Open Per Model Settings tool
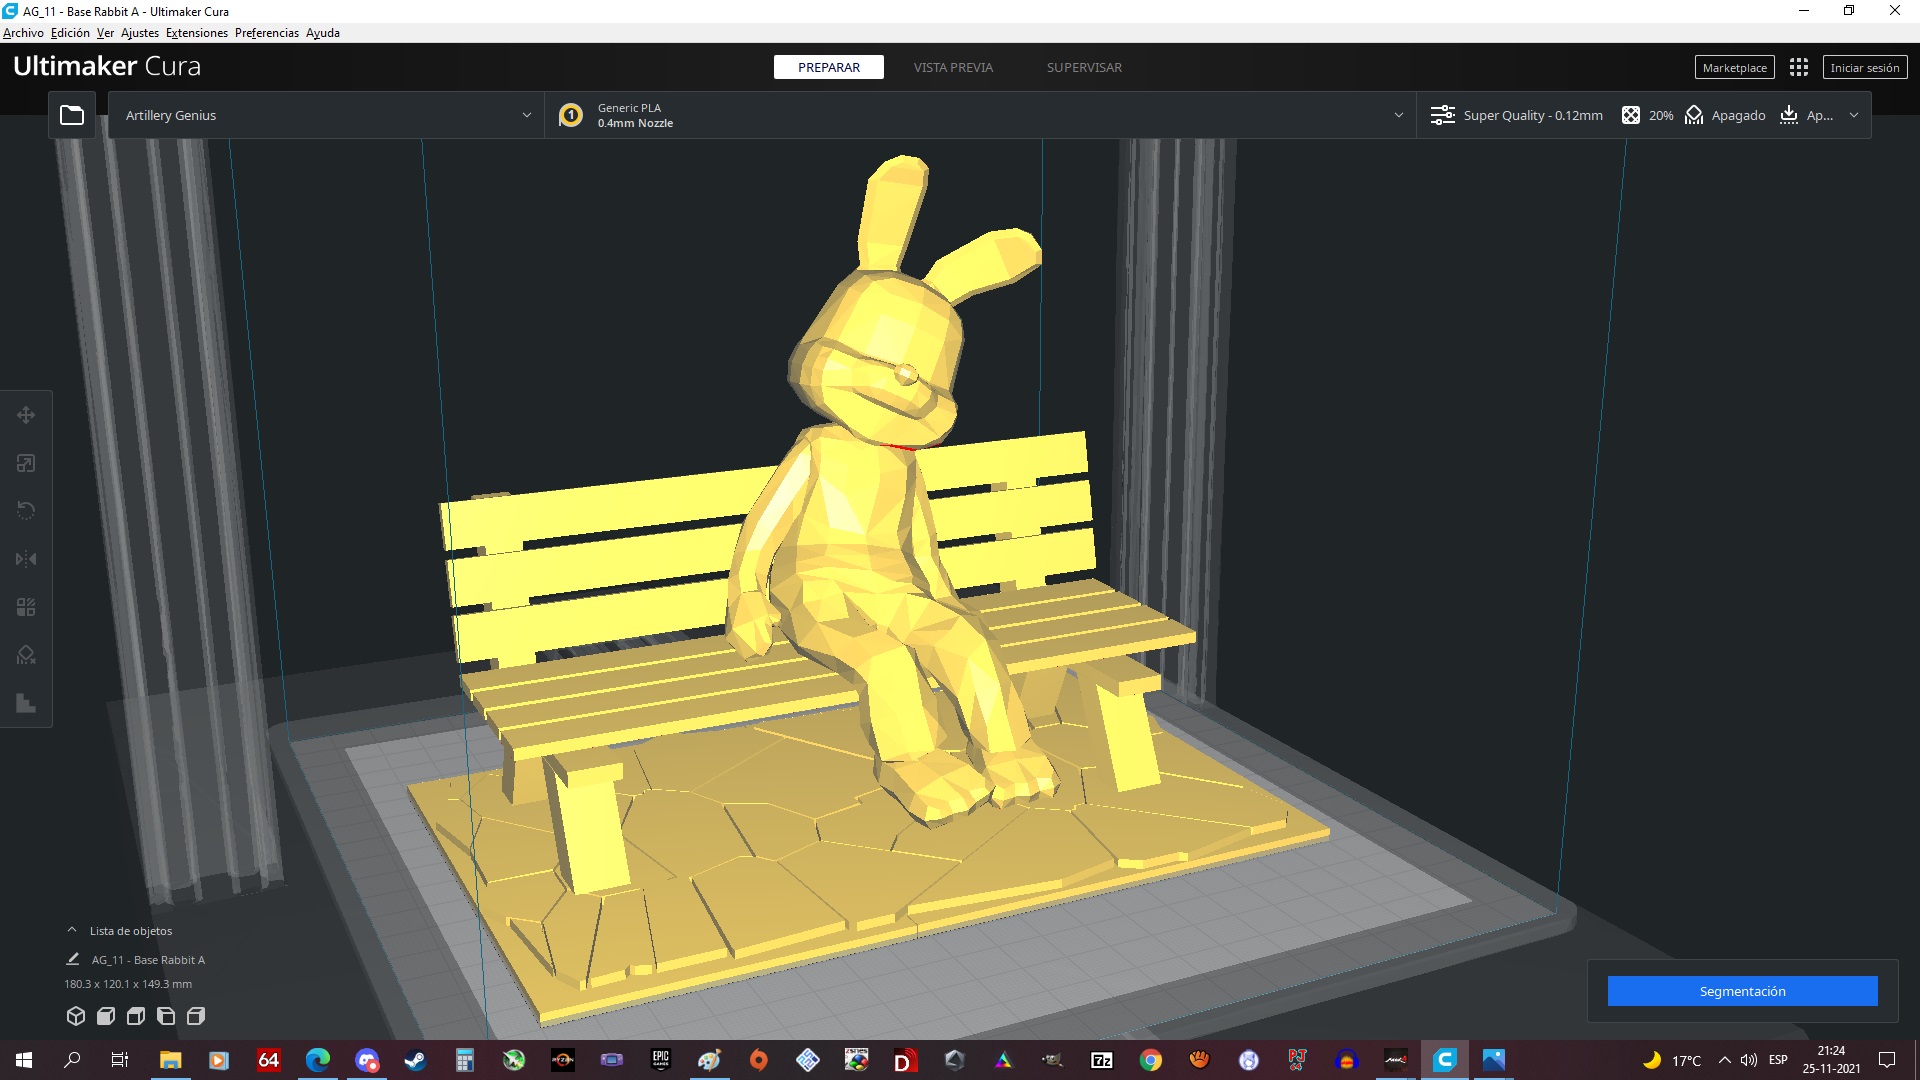Image resolution: width=1920 pixels, height=1080 pixels. point(26,607)
